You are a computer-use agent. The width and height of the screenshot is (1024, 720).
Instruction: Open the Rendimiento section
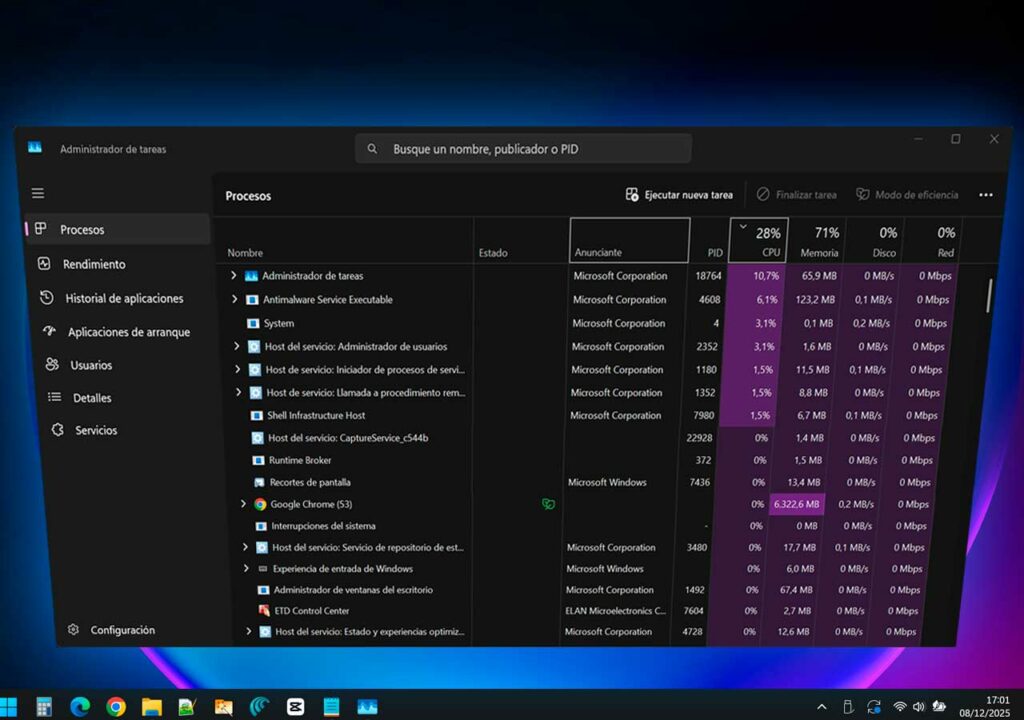click(x=94, y=264)
